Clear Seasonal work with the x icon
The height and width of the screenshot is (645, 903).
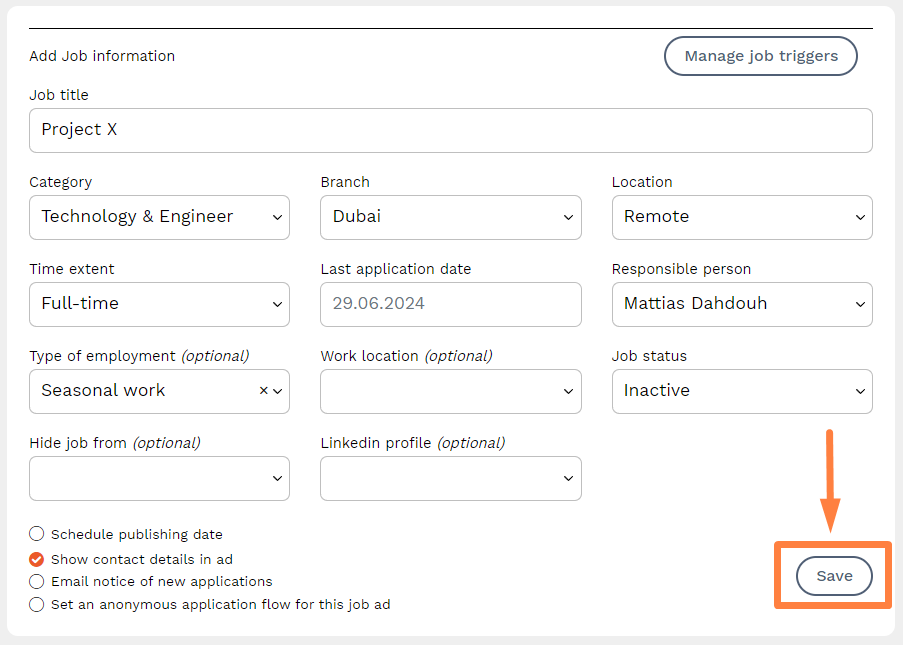click(x=264, y=391)
